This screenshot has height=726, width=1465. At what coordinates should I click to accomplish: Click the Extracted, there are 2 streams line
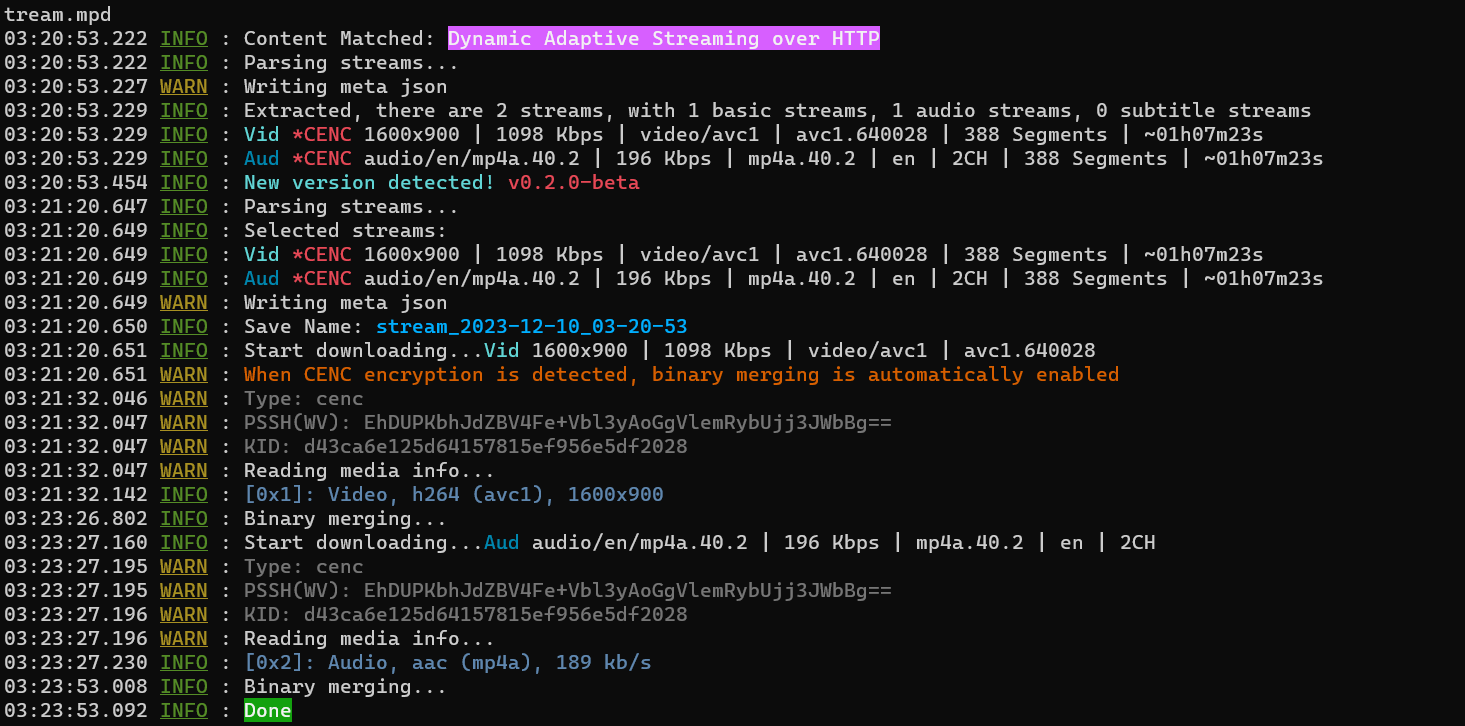click(777, 111)
